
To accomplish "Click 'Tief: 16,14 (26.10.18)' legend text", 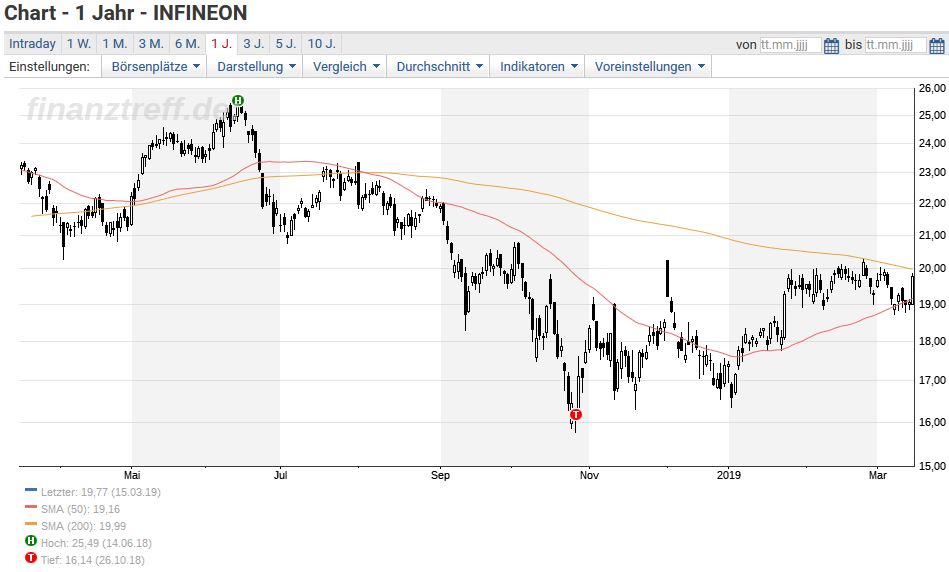I will point(93,560).
